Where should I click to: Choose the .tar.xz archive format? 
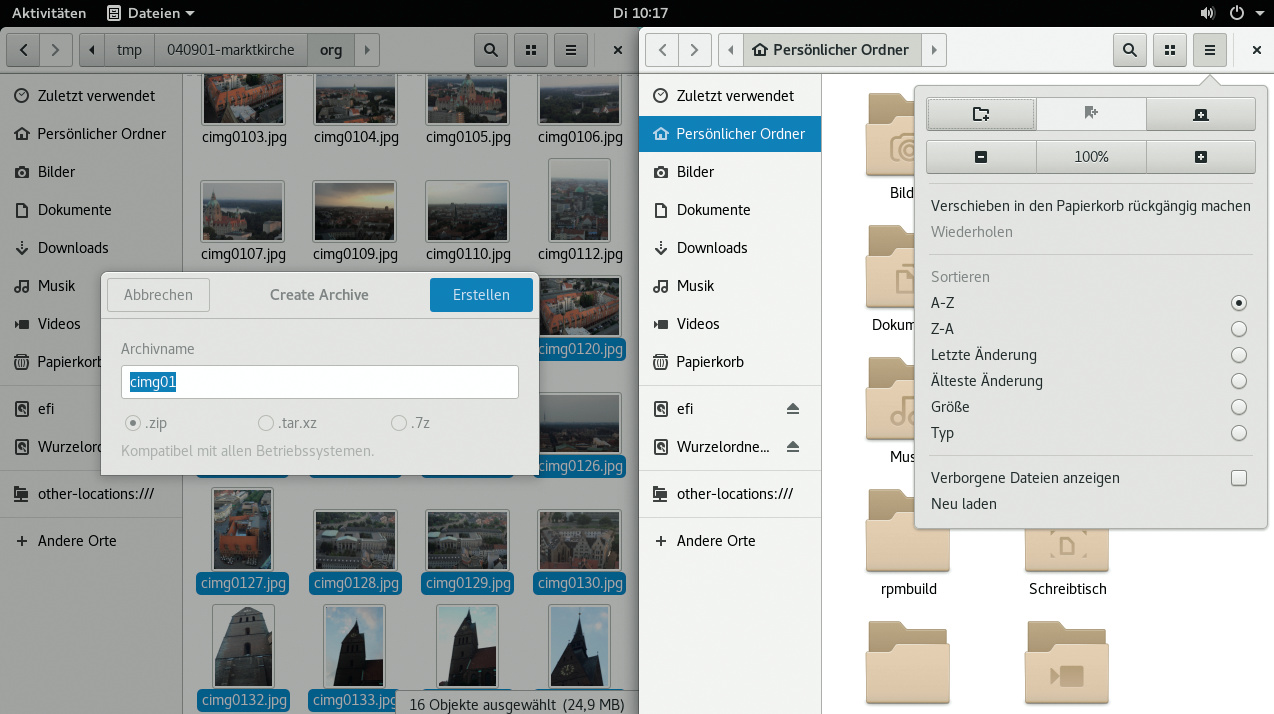[266, 423]
